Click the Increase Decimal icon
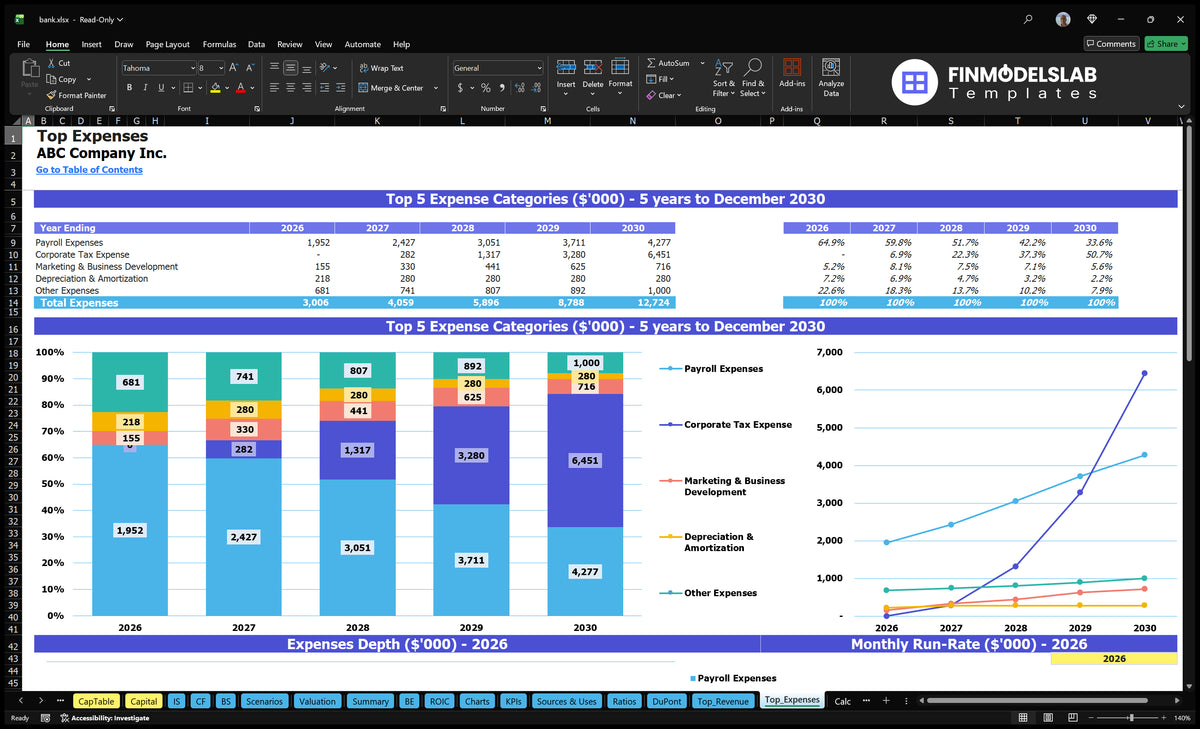The width and height of the screenshot is (1200, 729). 518,88
